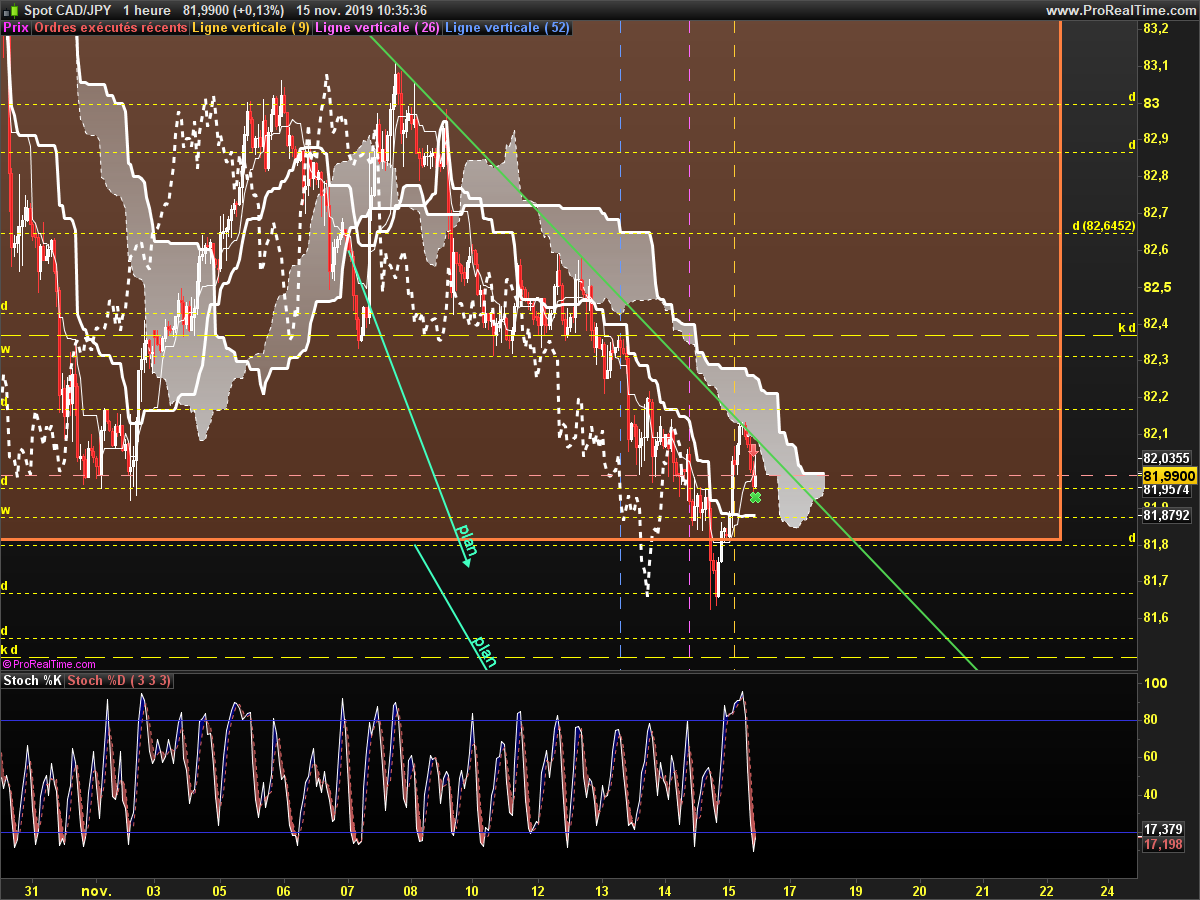Click the lower 'plan' label at chart bottom

pos(484,650)
